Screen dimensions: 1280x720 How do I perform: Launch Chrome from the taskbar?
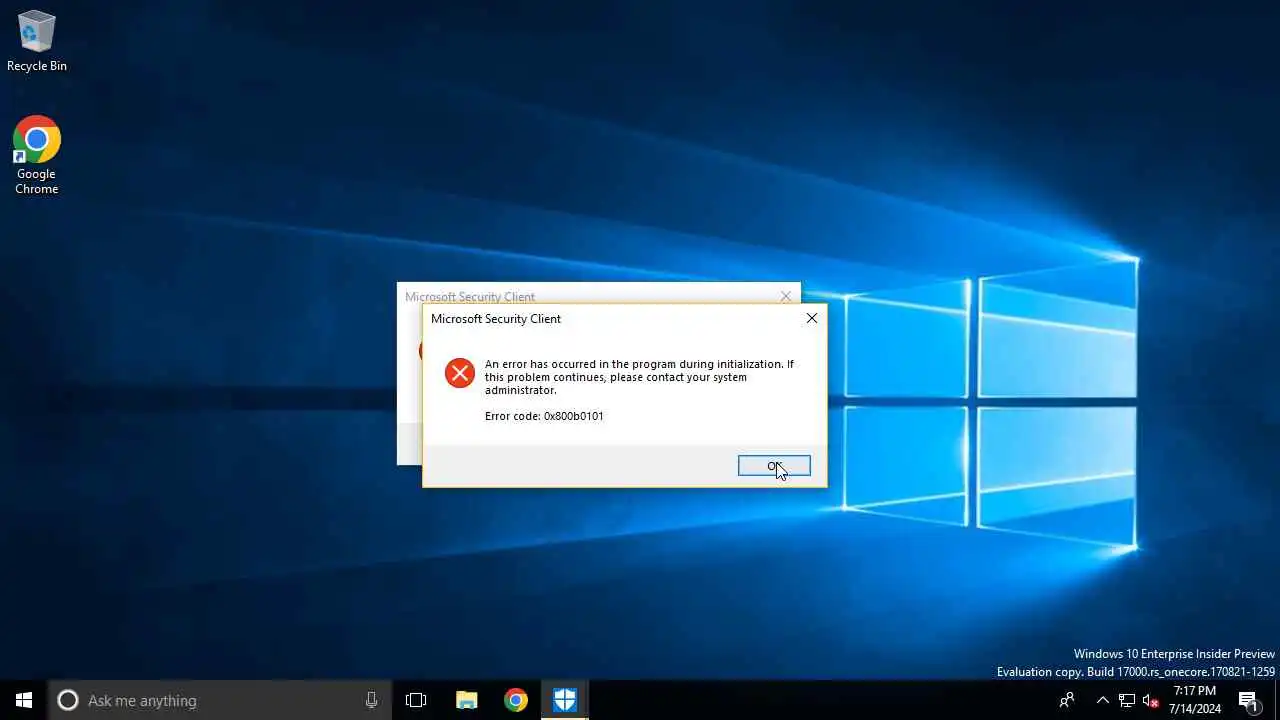[x=516, y=700]
